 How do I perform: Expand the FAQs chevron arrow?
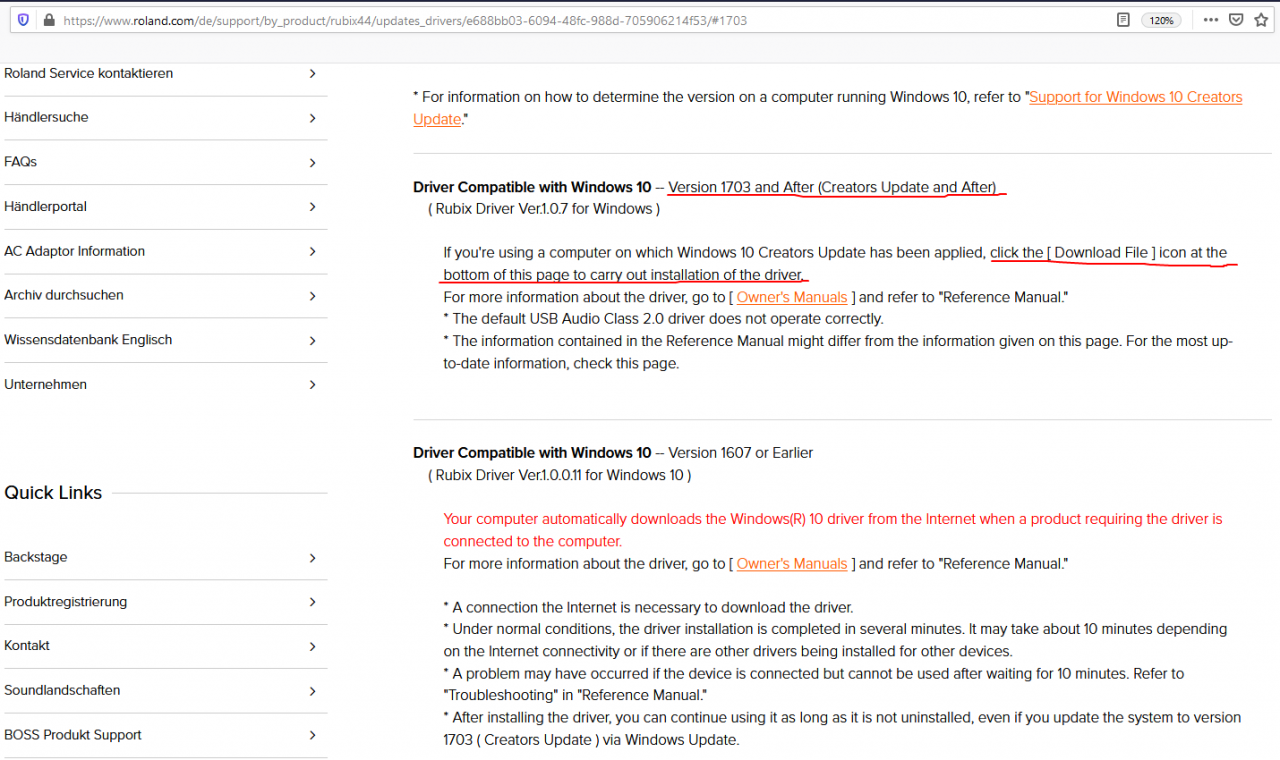(x=313, y=163)
